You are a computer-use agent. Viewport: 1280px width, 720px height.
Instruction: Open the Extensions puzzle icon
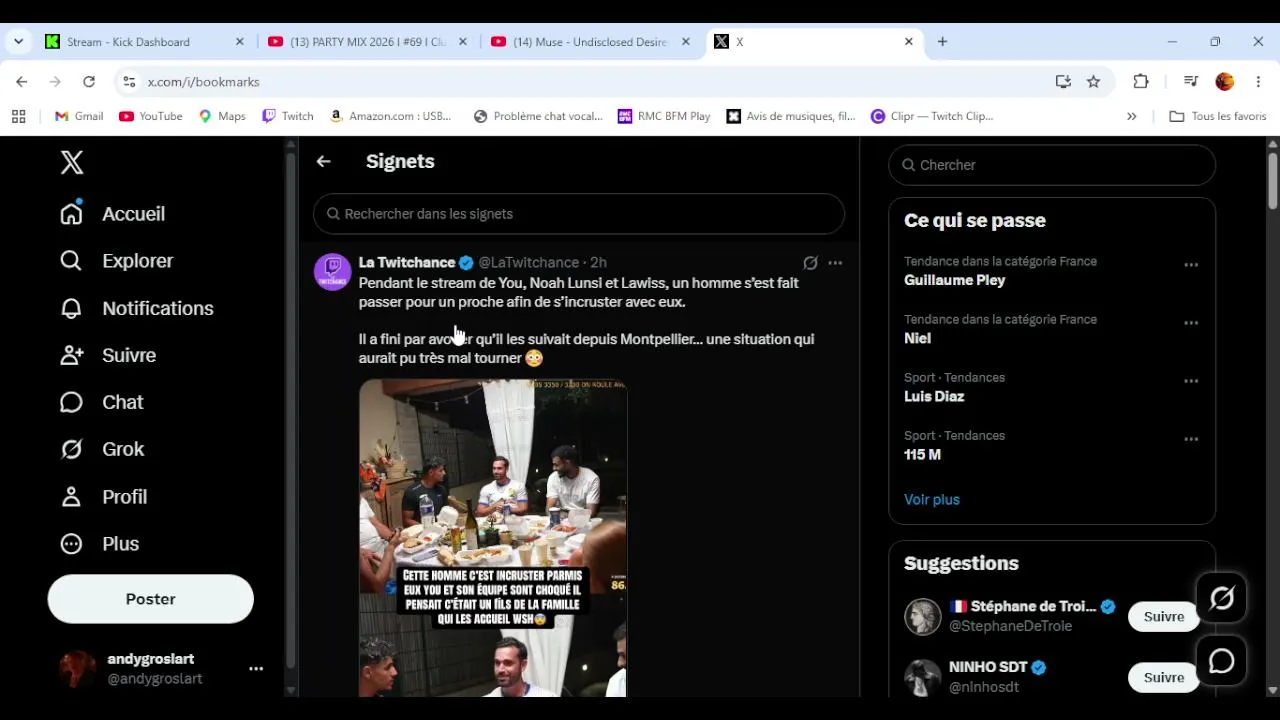coord(1141,82)
